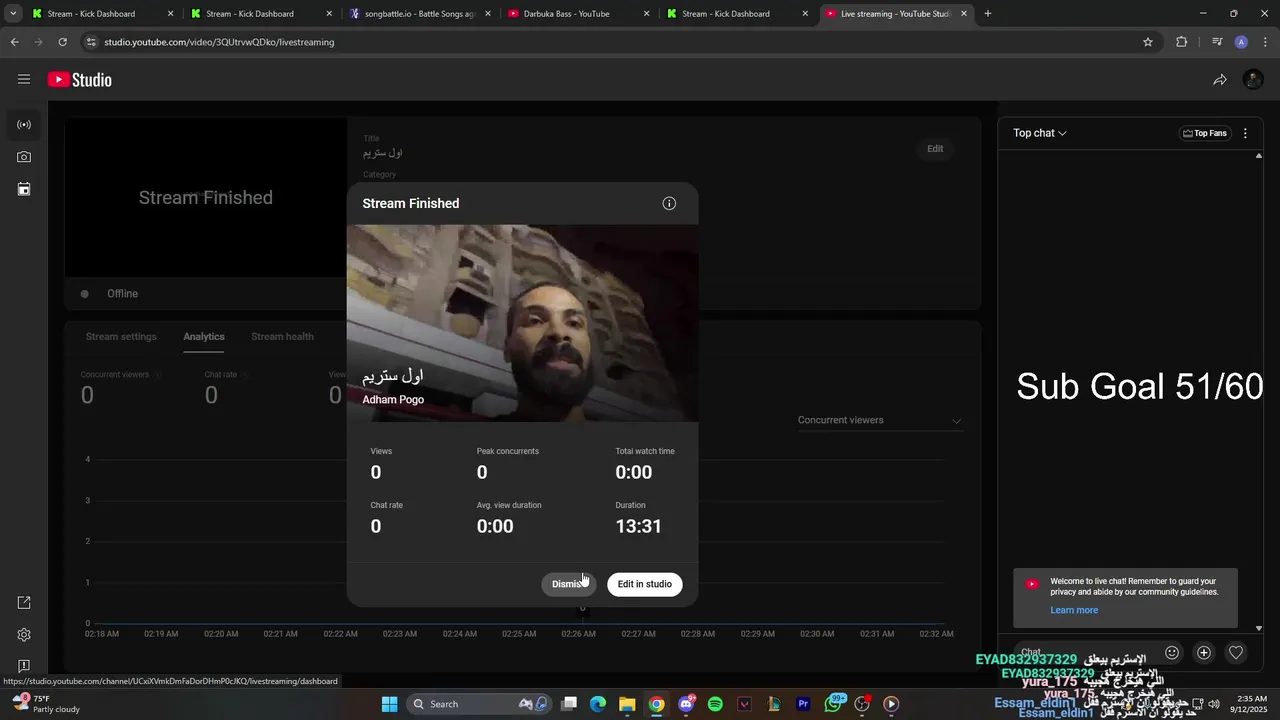Click the share arrow icon at top right
1280x720 pixels.
1220,80
